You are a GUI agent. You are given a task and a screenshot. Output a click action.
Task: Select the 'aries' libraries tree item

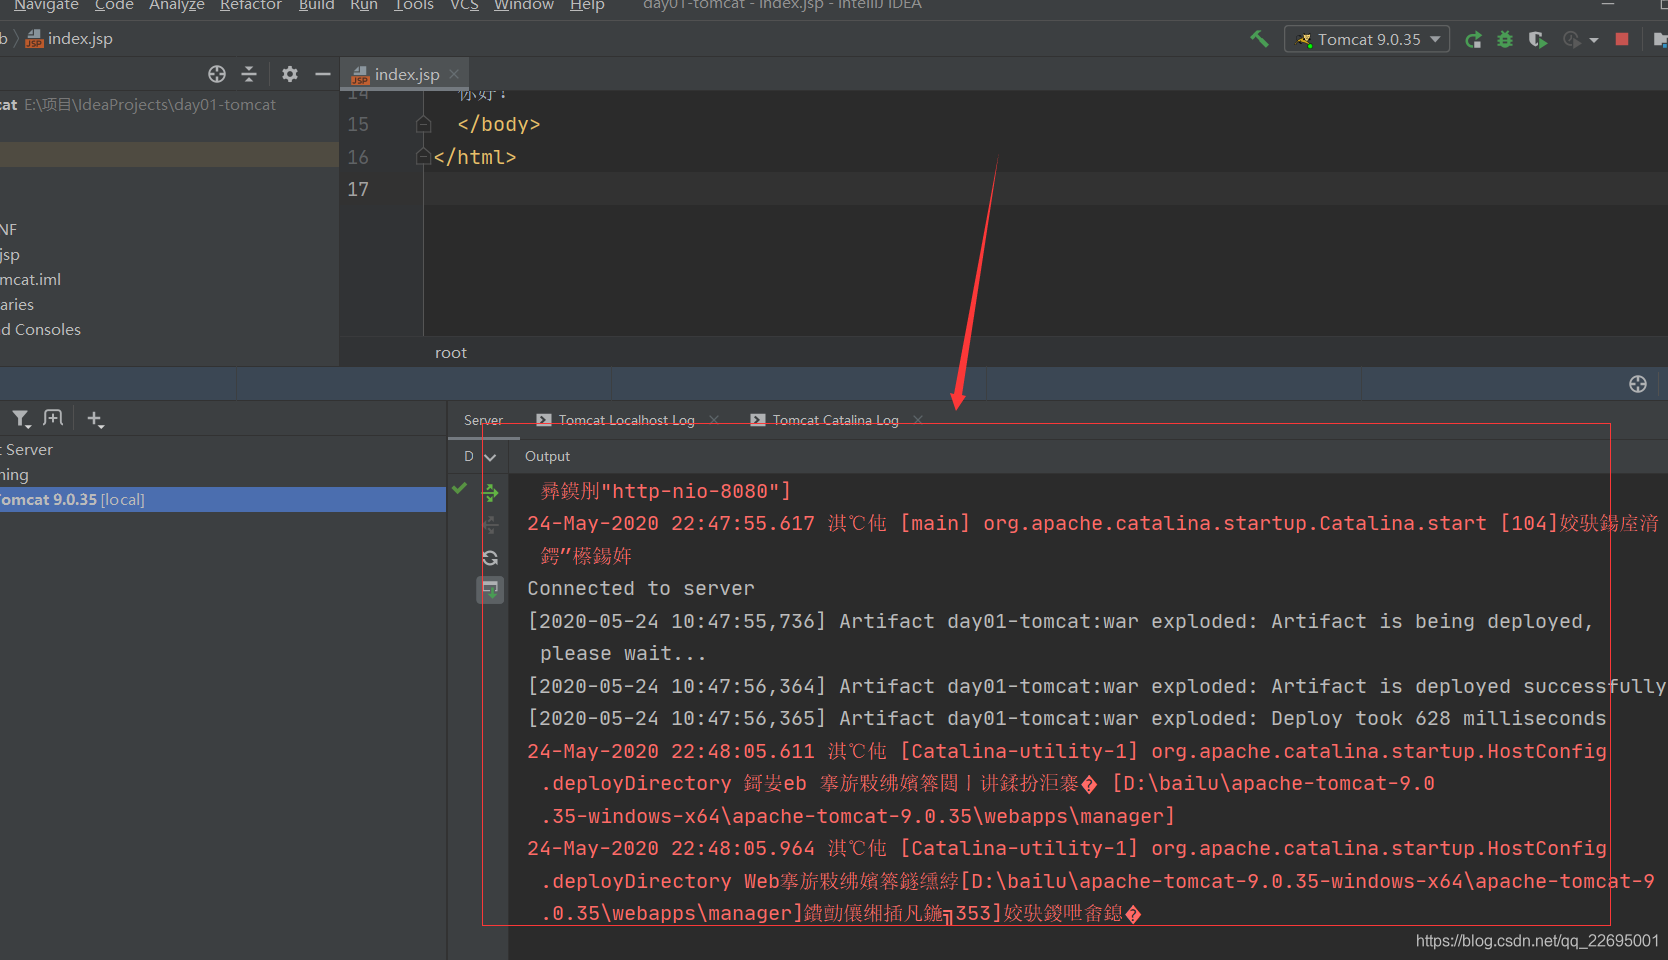[17, 305]
